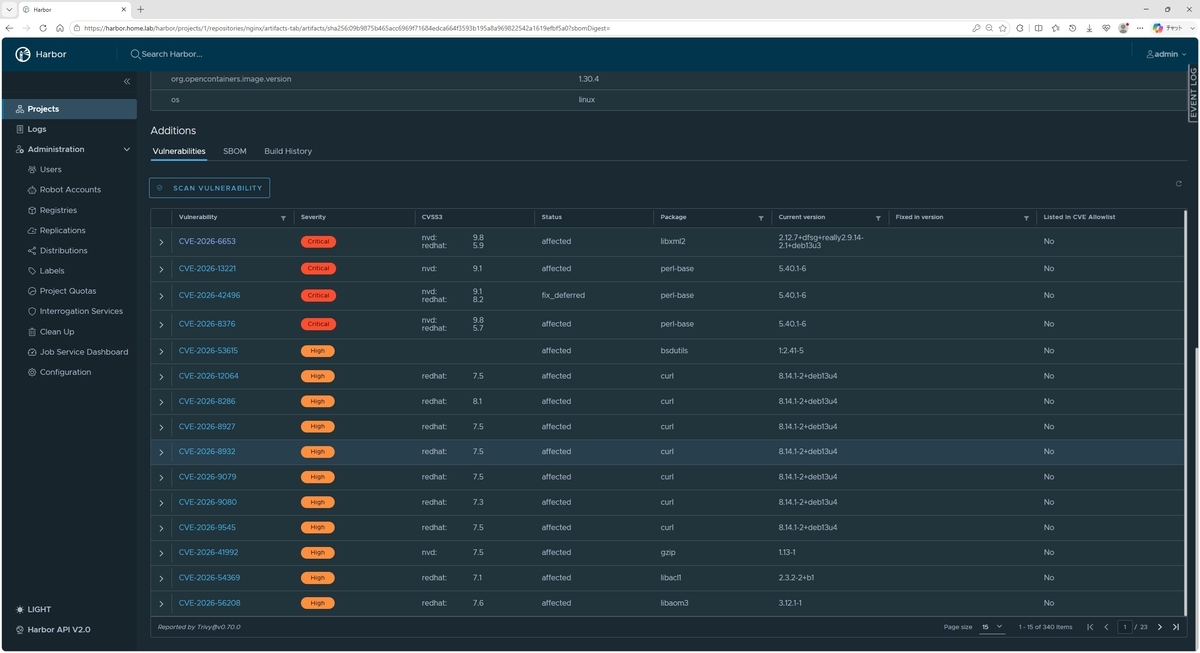The image size is (1200, 653).
Task: Click the SCAN VULNERABILITY button
Action: [x=209, y=188]
